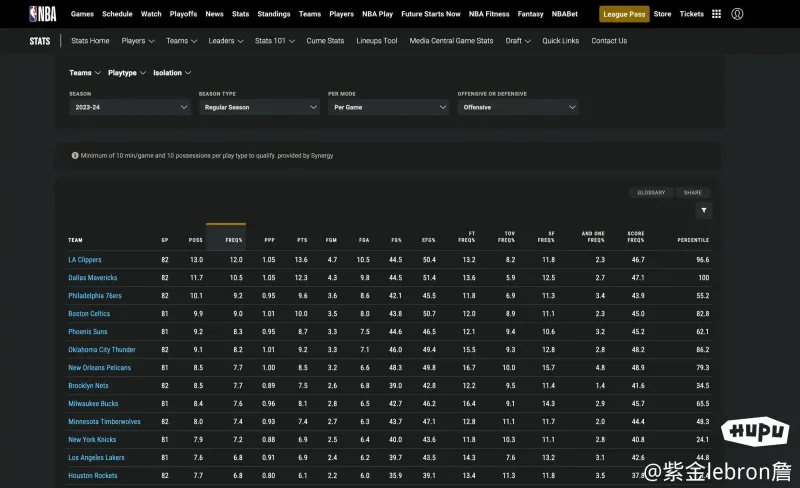Image resolution: width=800 pixels, height=488 pixels.
Task: Open Schedule in top navigation
Action: (x=117, y=14)
